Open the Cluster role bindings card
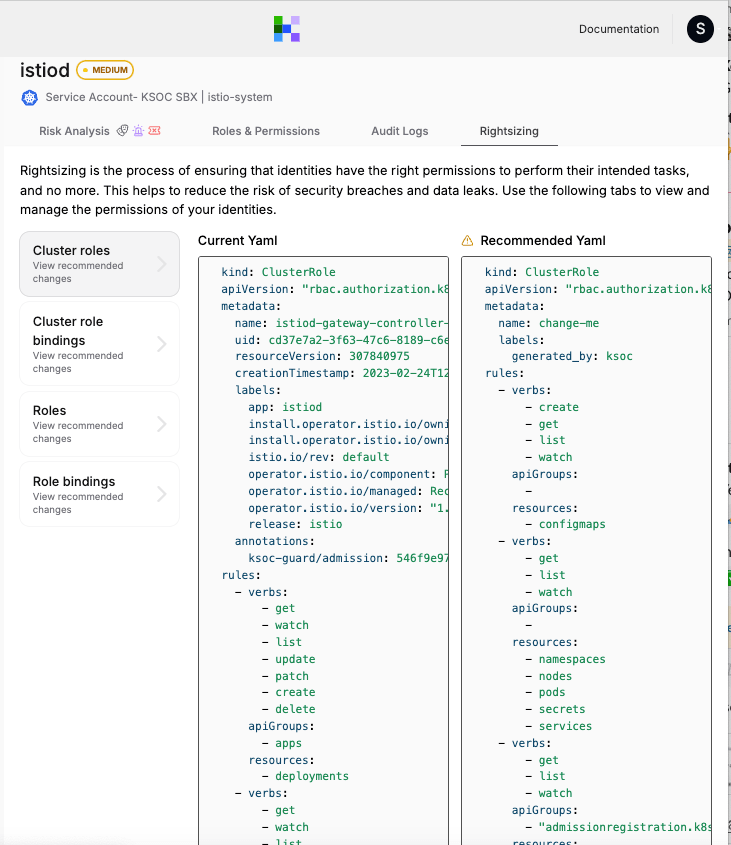This screenshot has height=845, width=731. point(99,344)
